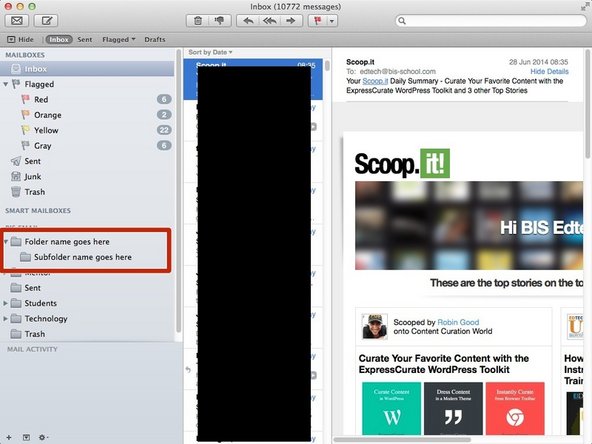Open 'Curate Your Favorite Content' article title

point(443,364)
